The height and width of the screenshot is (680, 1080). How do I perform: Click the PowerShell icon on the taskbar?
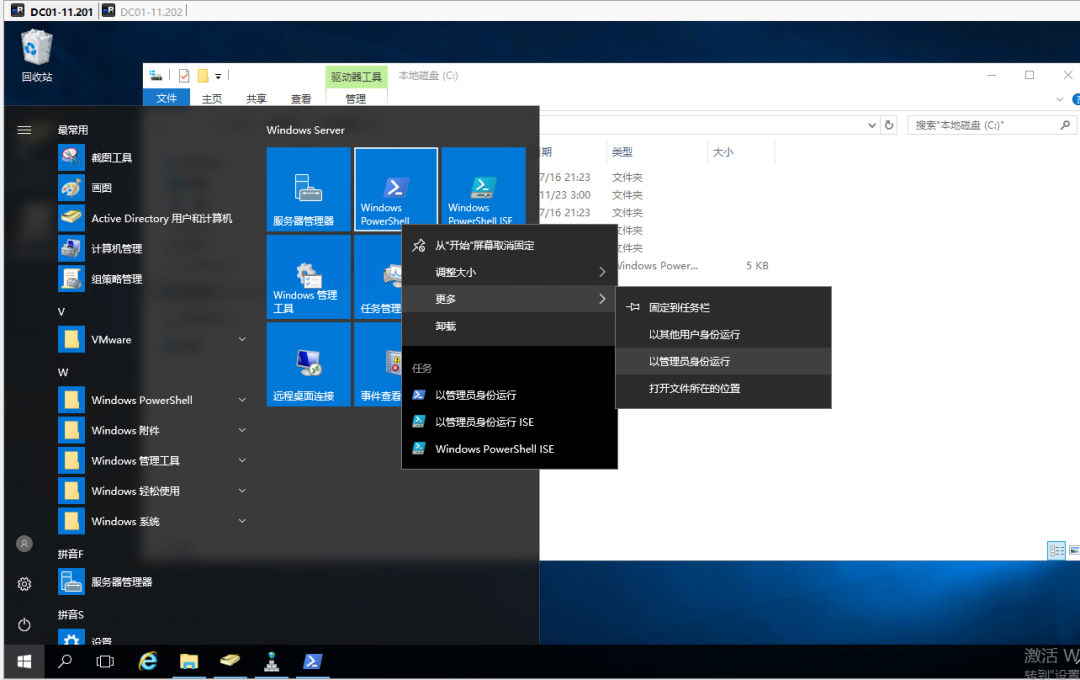312,662
